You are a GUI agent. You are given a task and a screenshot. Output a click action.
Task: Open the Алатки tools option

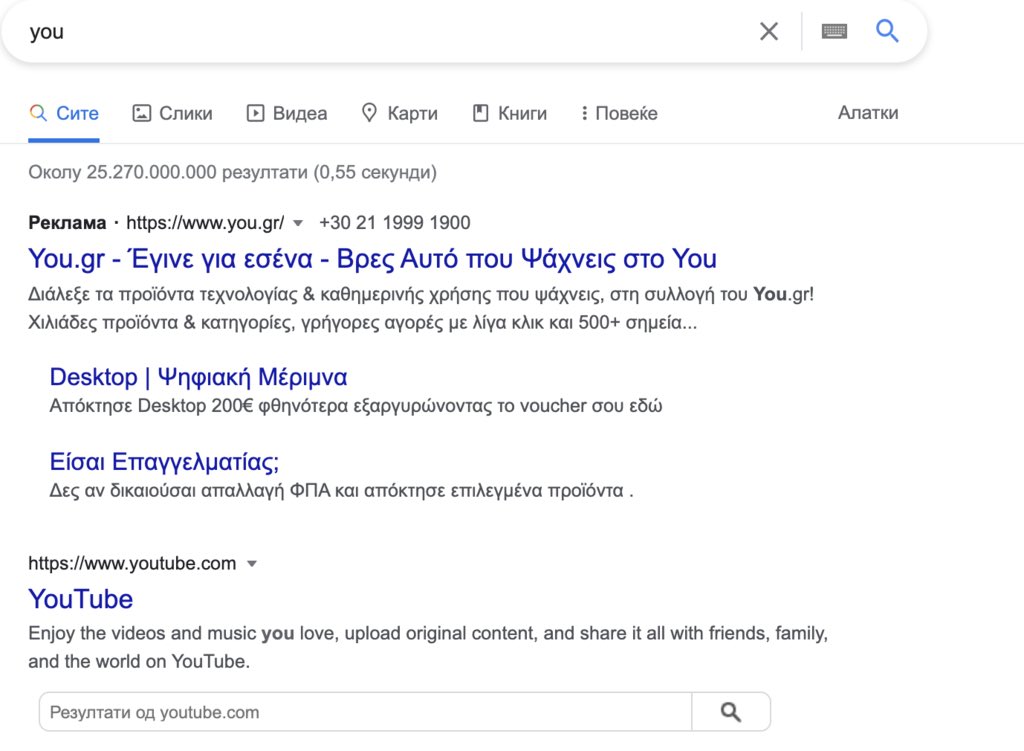click(868, 113)
